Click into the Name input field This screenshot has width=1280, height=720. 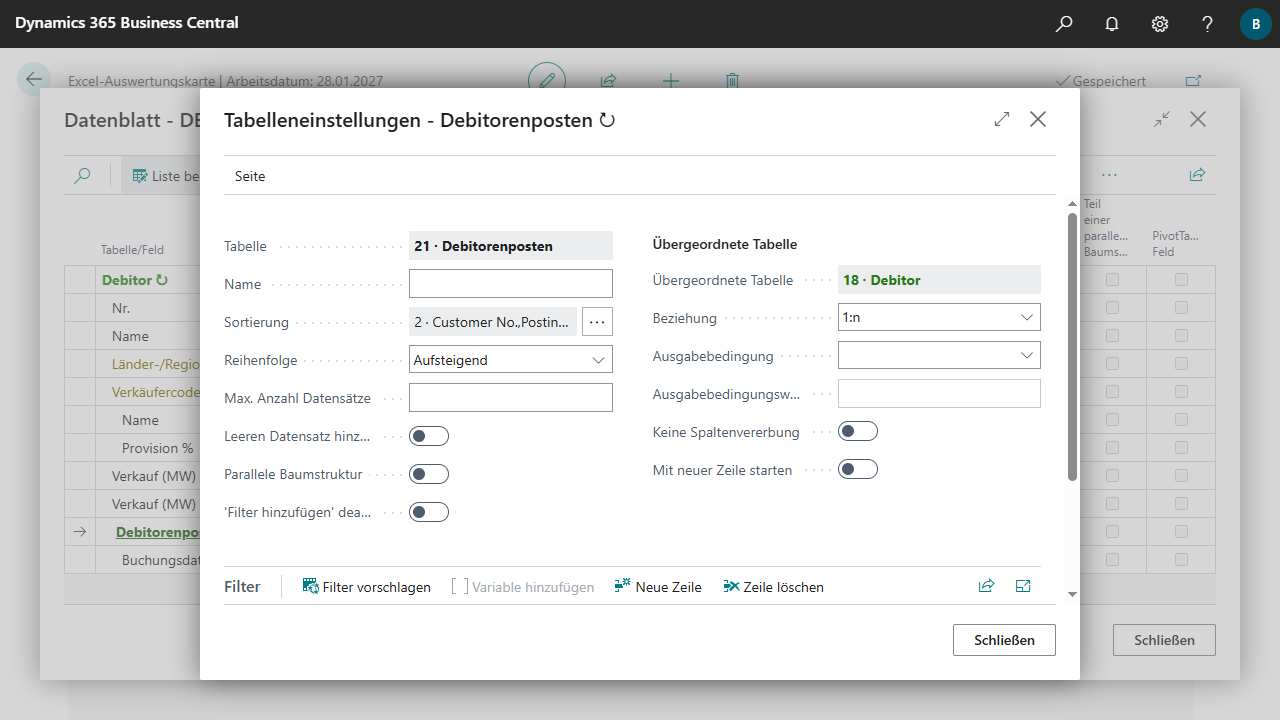511,284
